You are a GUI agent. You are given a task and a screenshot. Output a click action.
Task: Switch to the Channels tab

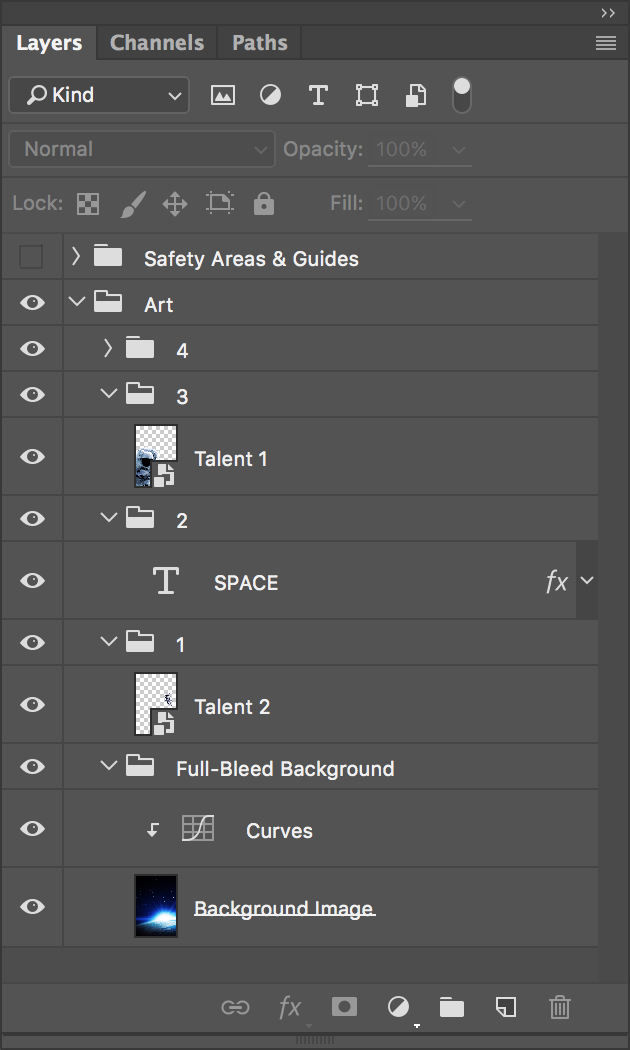click(157, 43)
